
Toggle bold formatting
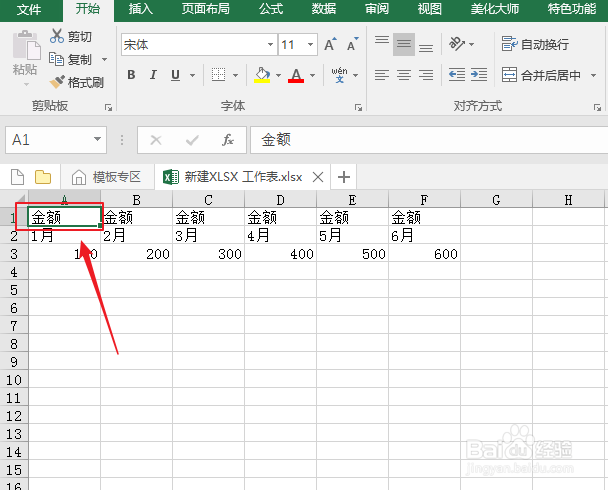click(131, 74)
